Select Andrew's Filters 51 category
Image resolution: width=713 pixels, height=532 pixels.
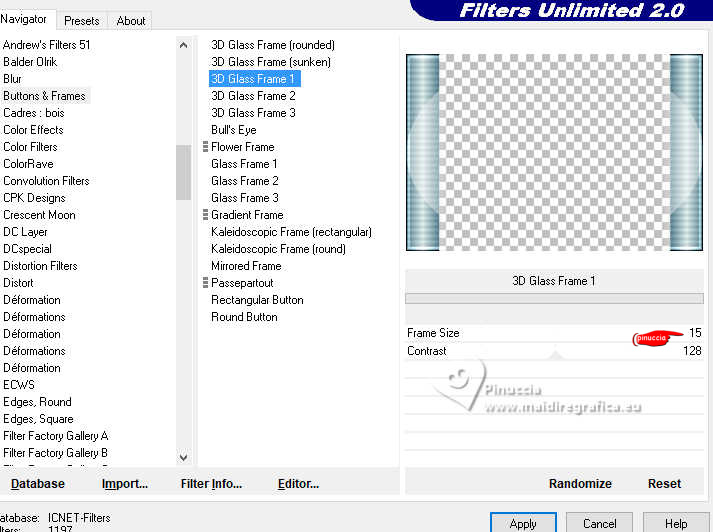pos(46,45)
